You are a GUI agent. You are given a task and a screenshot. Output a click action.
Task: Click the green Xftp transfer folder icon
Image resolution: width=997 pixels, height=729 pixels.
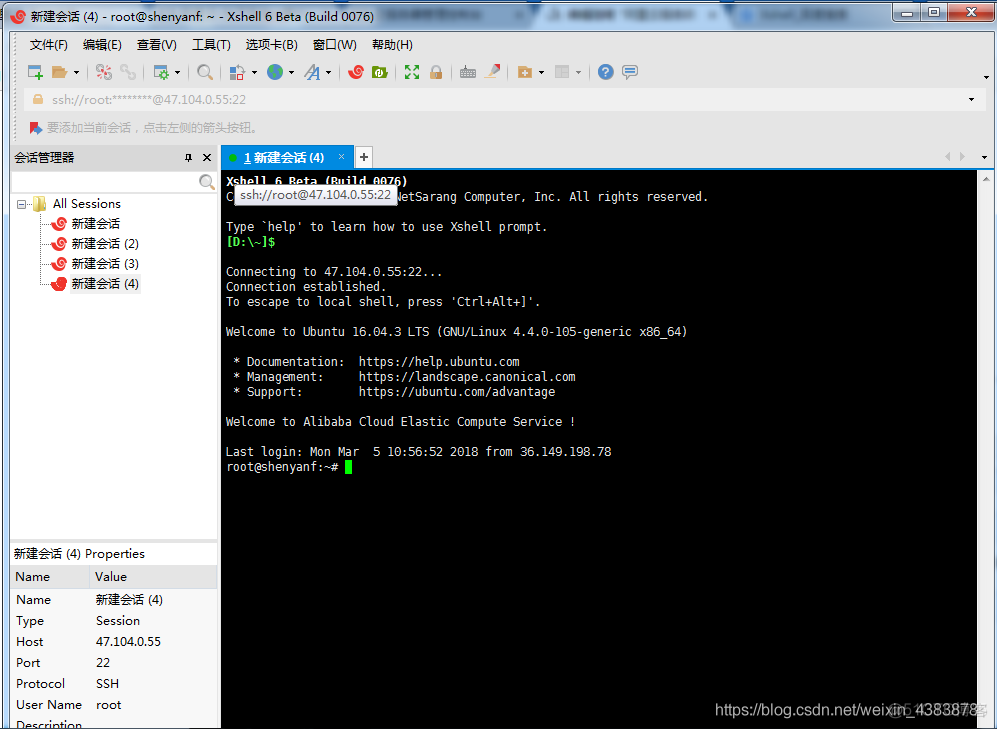pyautogui.click(x=380, y=72)
